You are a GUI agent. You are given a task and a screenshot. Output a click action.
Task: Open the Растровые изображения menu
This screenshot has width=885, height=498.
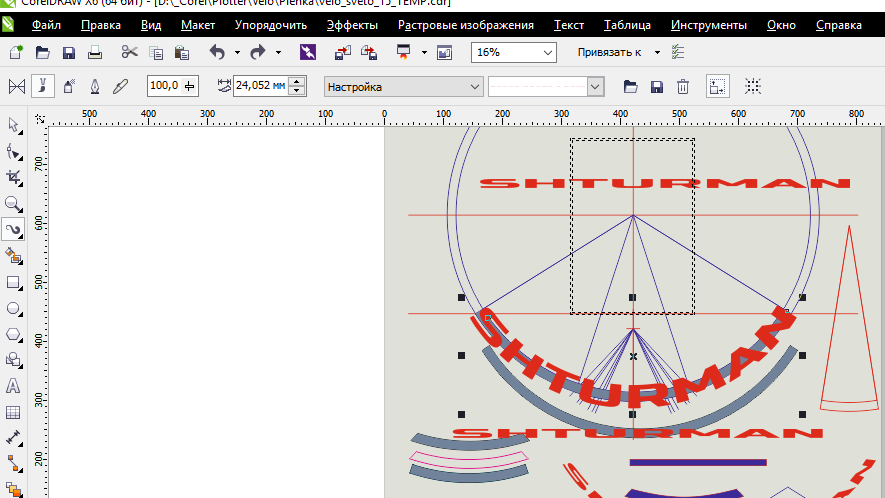[x=466, y=25]
